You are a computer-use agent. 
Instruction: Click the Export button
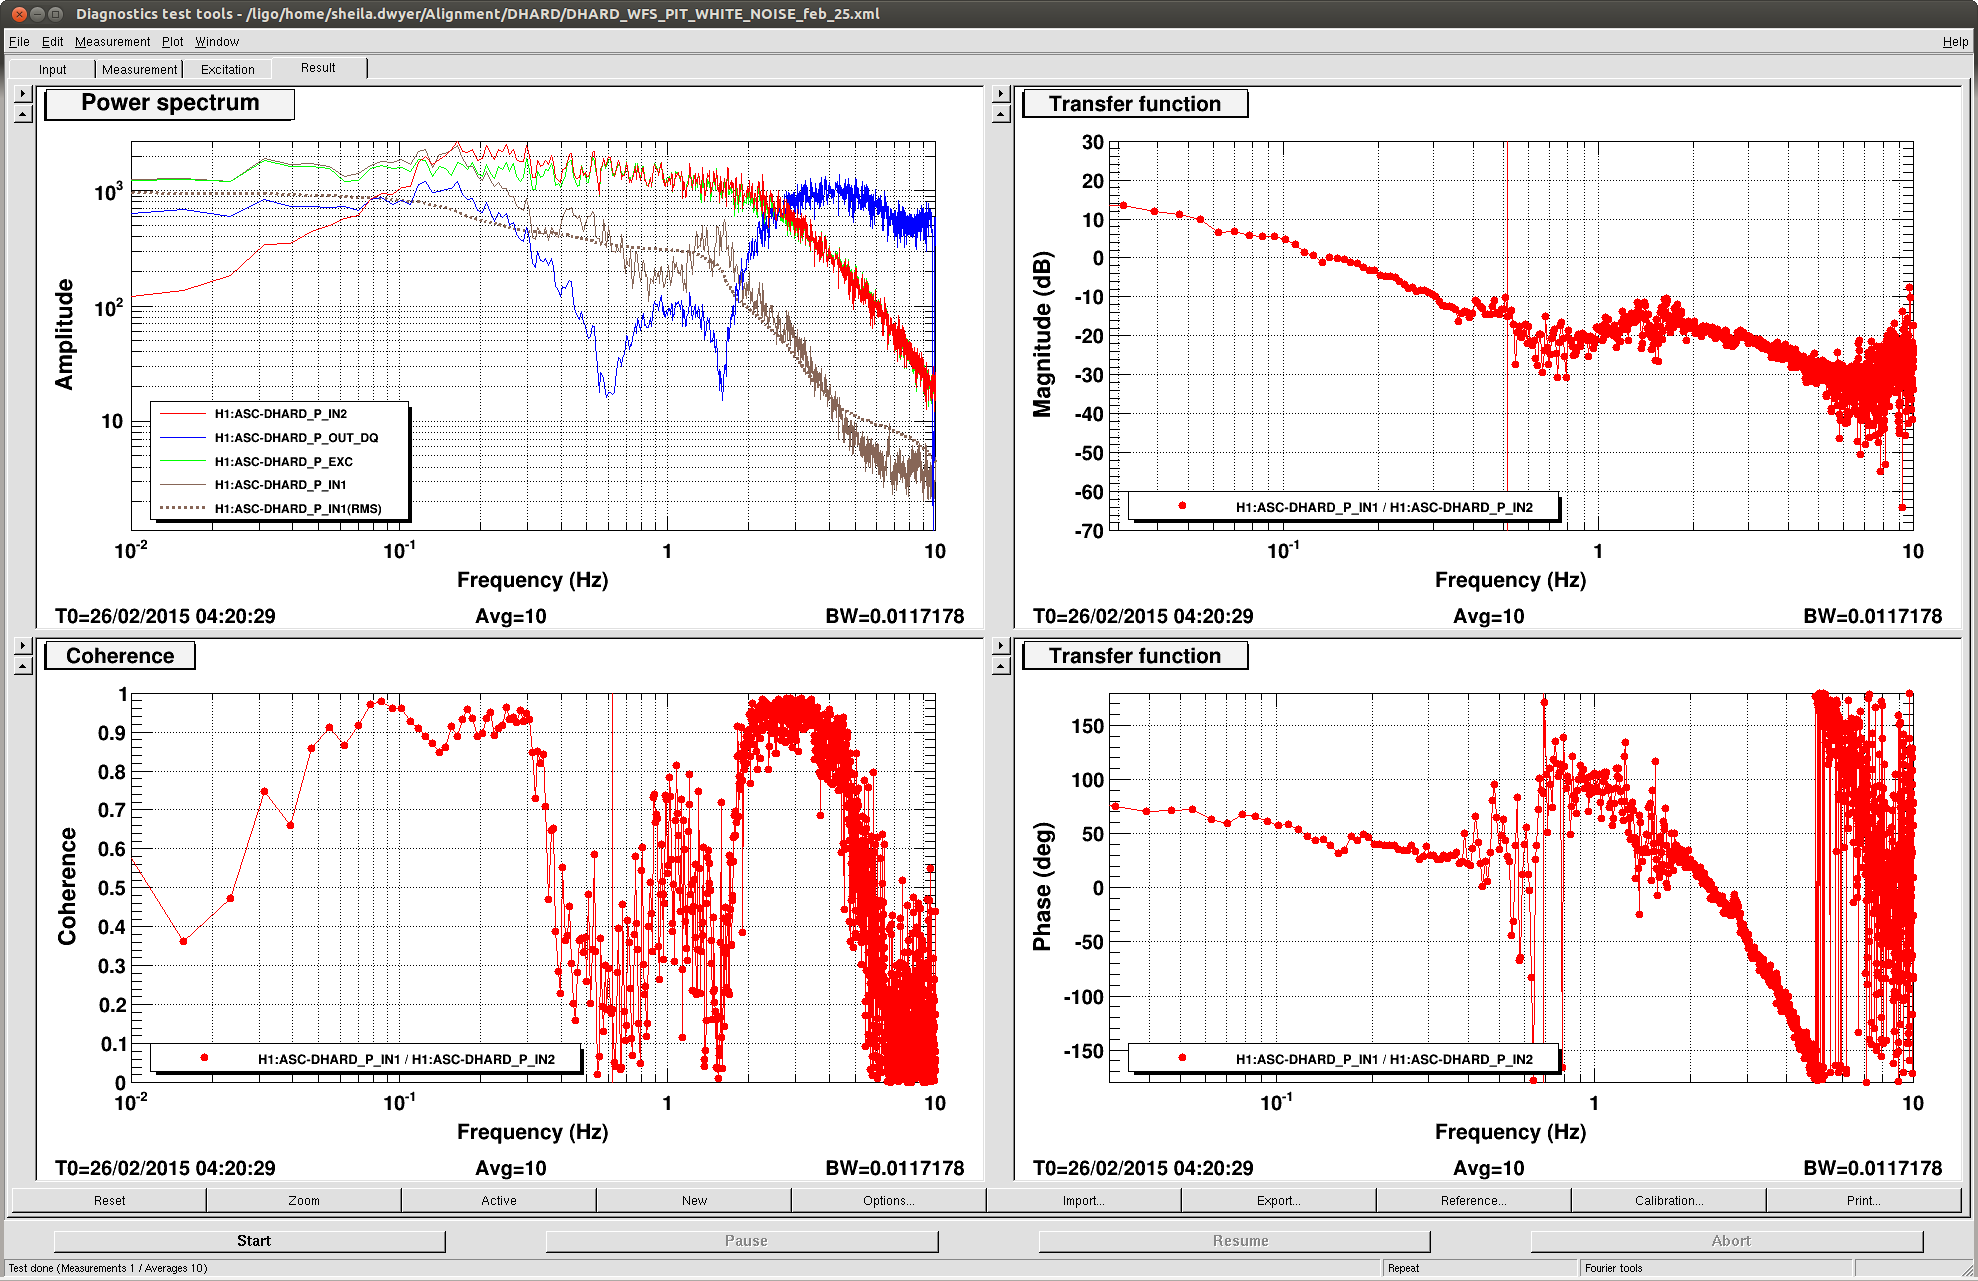point(1279,1200)
